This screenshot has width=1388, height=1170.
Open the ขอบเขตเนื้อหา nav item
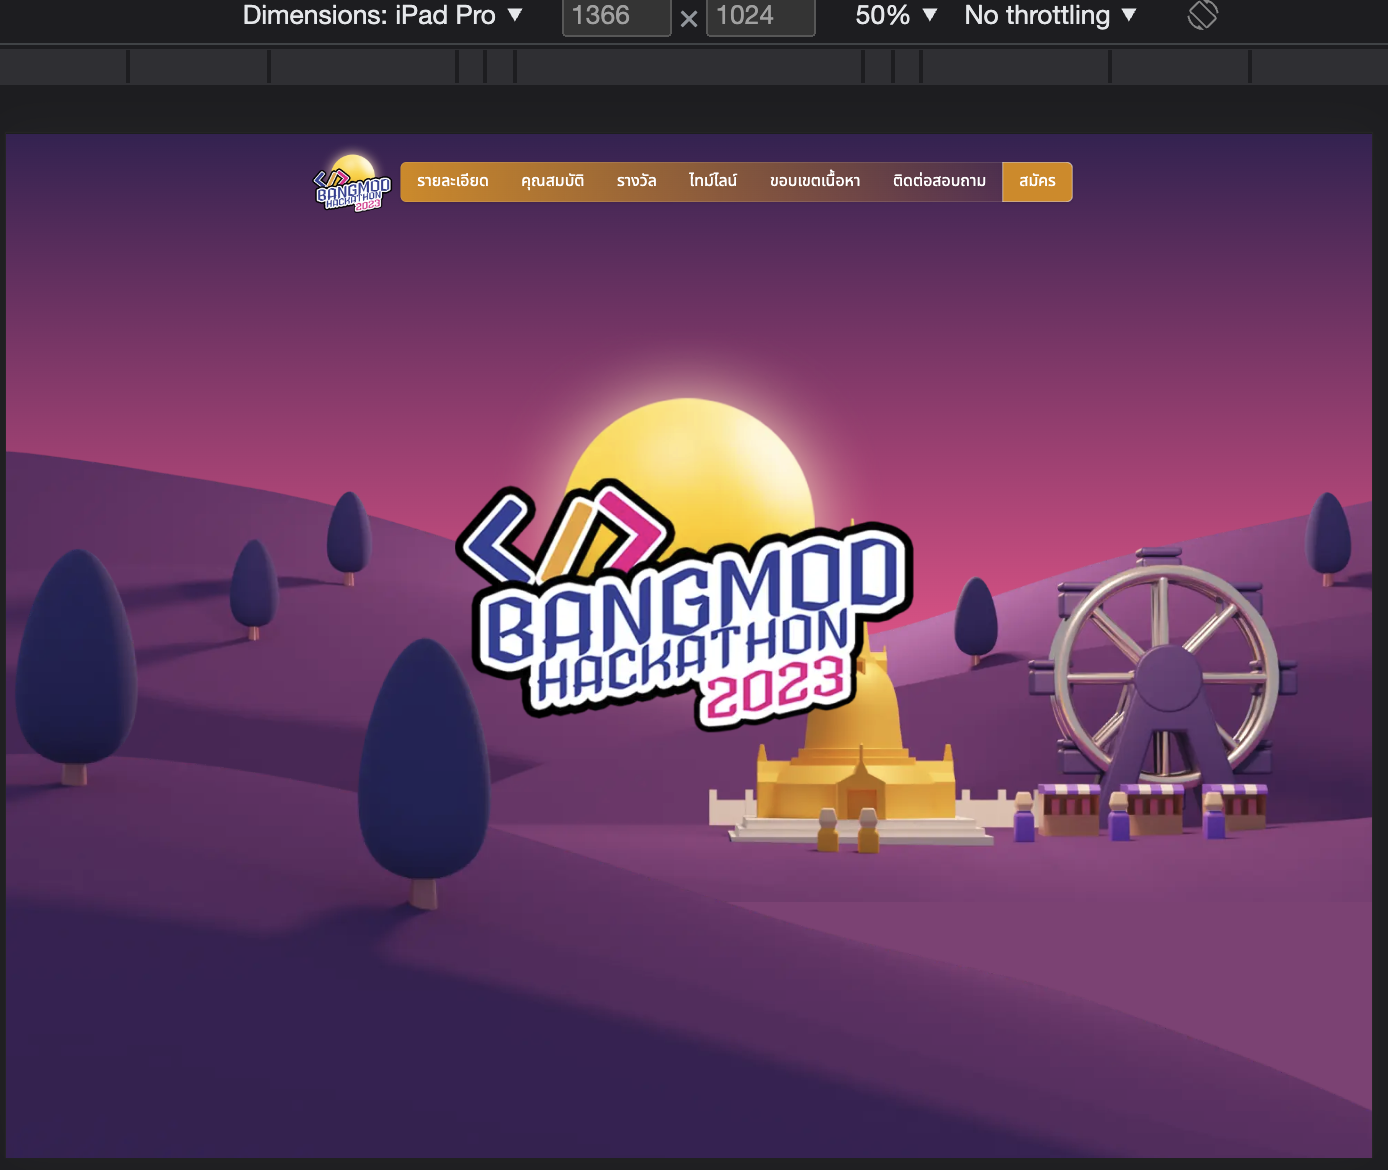pyautogui.click(x=815, y=181)
